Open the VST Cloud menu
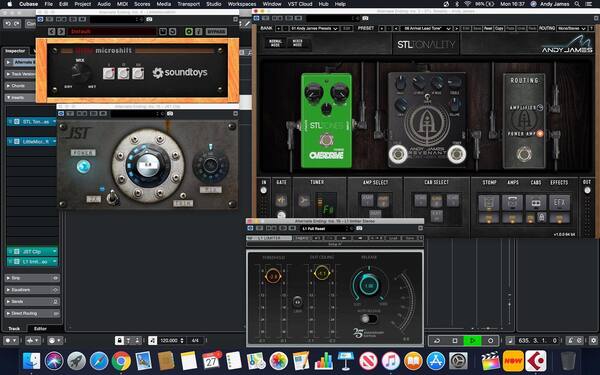The width and height of the screenshot is (600, 375). pyautogui.click(x=300, y=4)
